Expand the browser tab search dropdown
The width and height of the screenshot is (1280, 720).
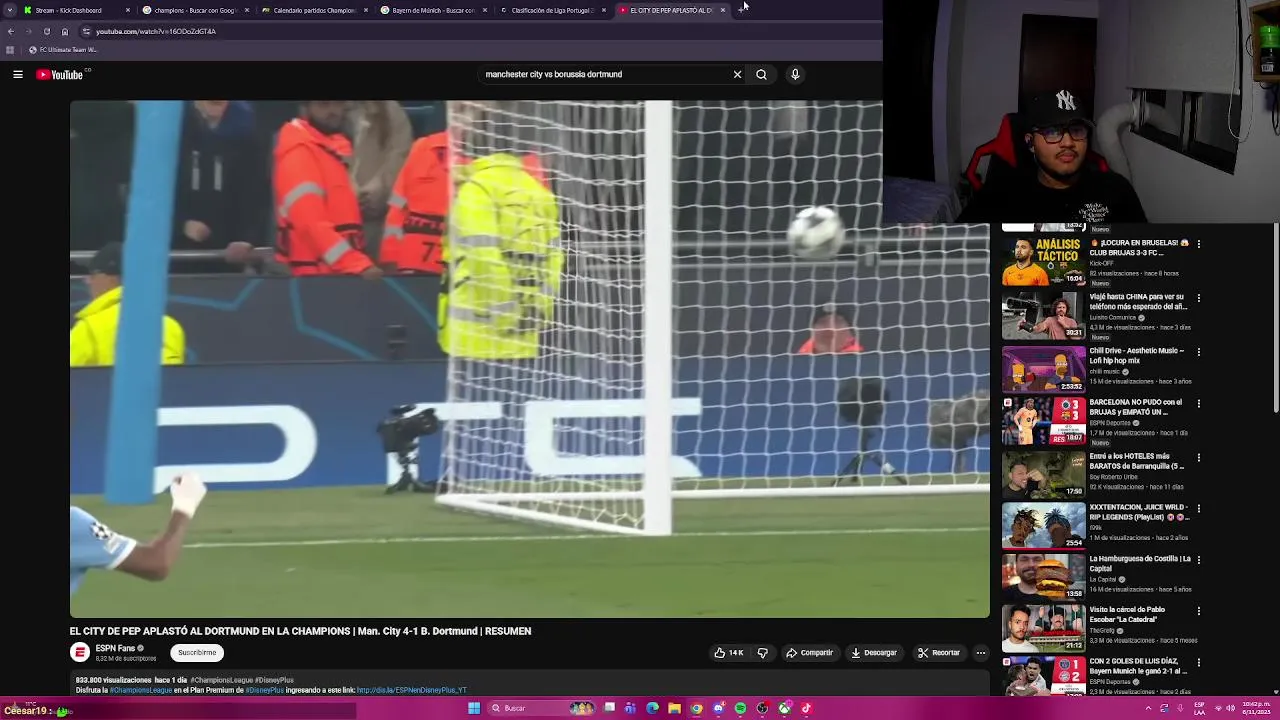click(x=10, y=10)
